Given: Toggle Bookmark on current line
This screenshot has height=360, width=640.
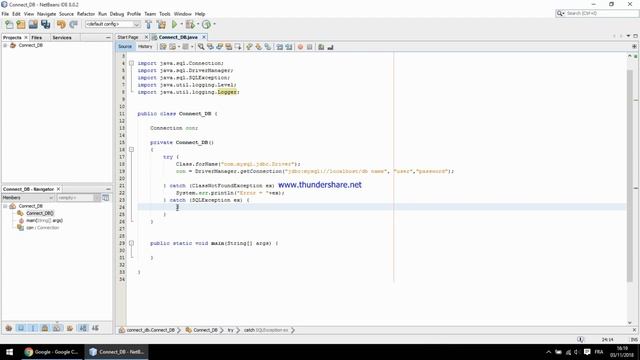Looking at the screenshot, I should point(268,47).
